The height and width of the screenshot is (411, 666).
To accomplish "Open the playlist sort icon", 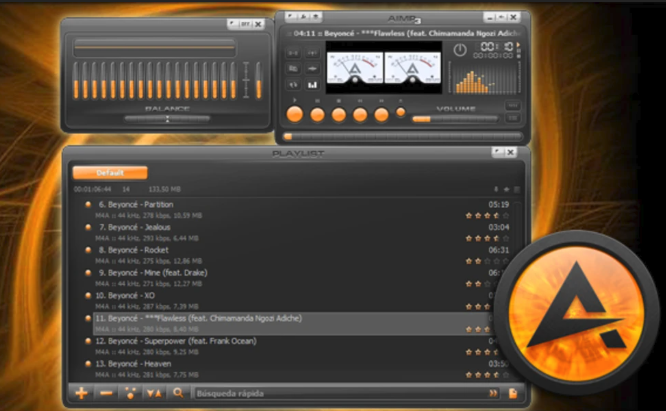I will click(153, 393).
